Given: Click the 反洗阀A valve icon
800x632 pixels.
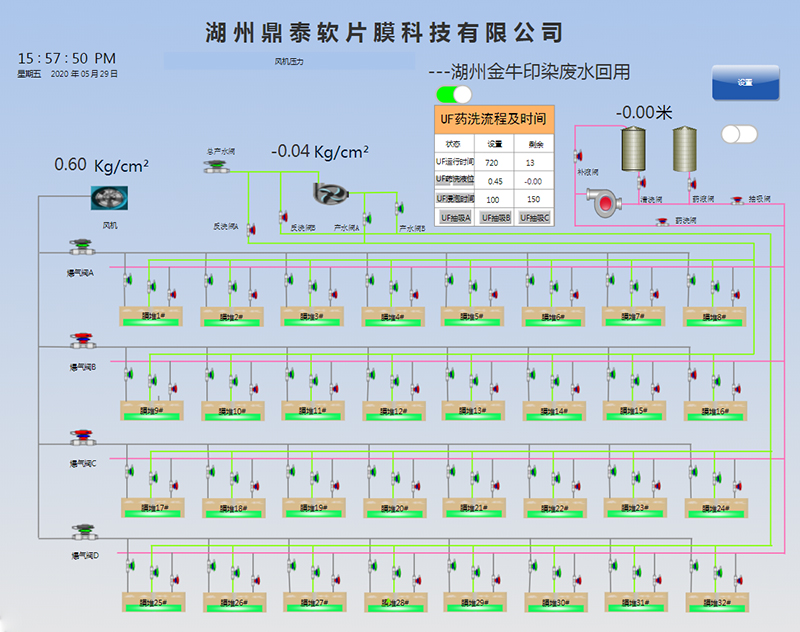Looking at the screenshot, I should (251, 230).
